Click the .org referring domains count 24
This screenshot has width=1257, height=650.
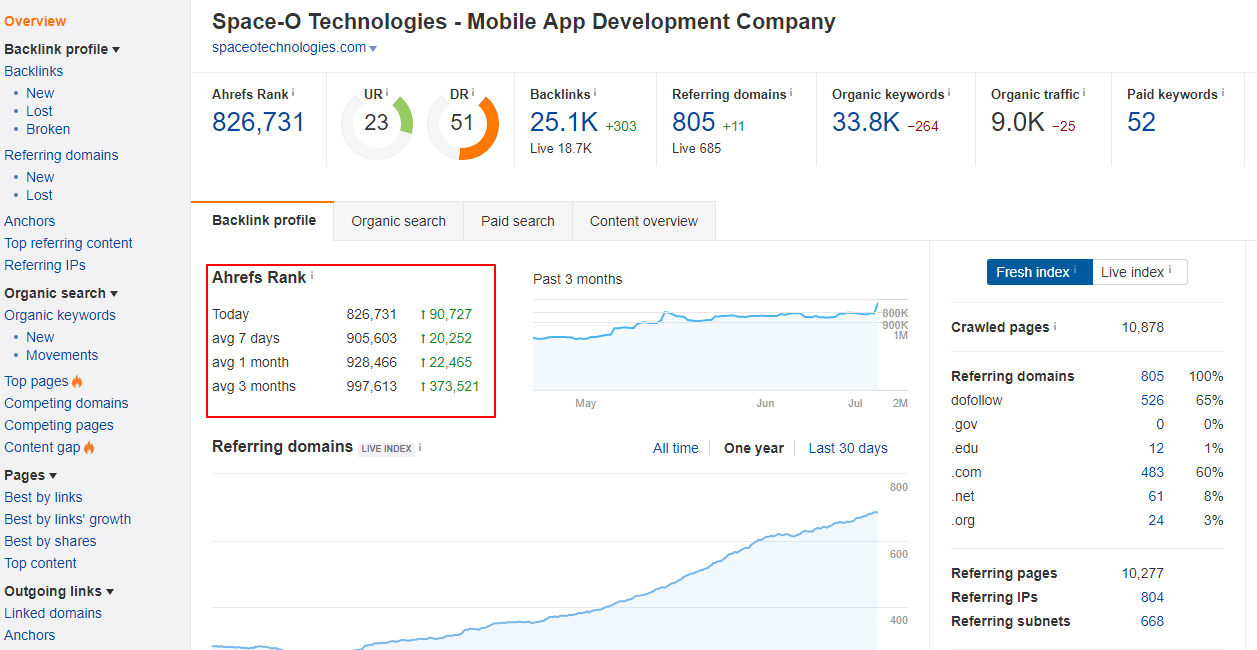point(1156,520)
